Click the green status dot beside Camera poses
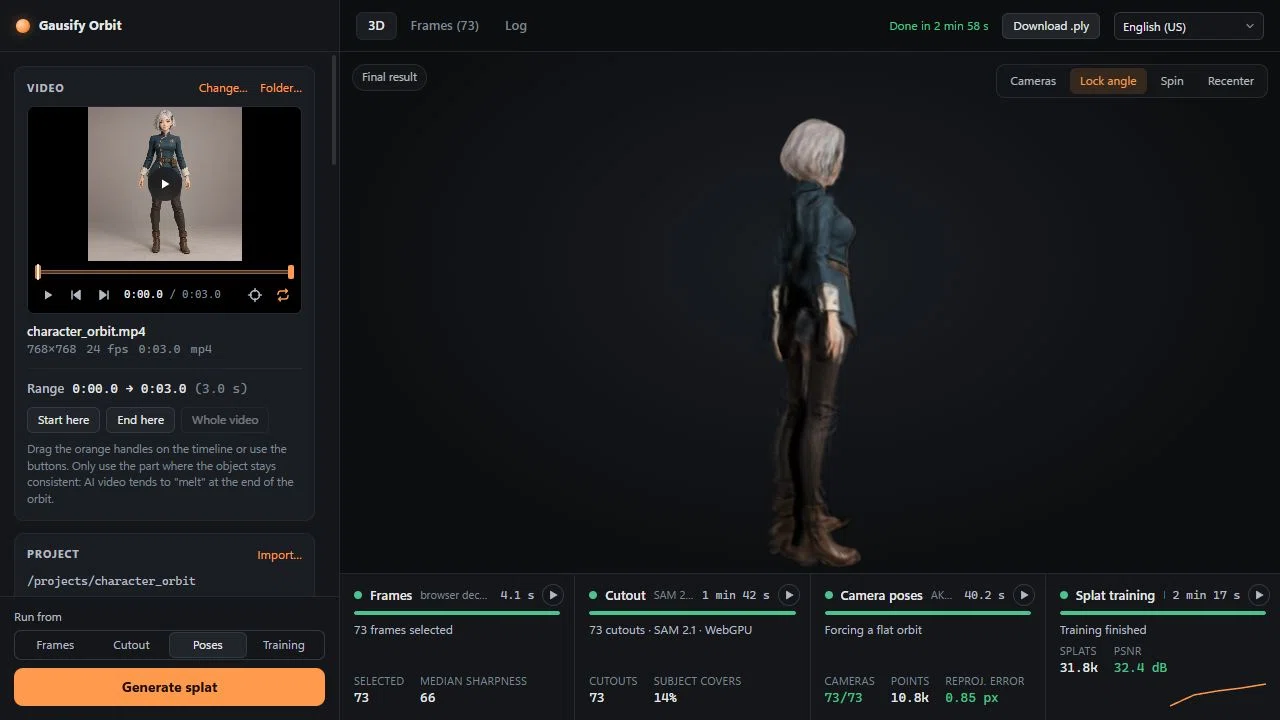 pyautogui.click(x=829, y=595)
